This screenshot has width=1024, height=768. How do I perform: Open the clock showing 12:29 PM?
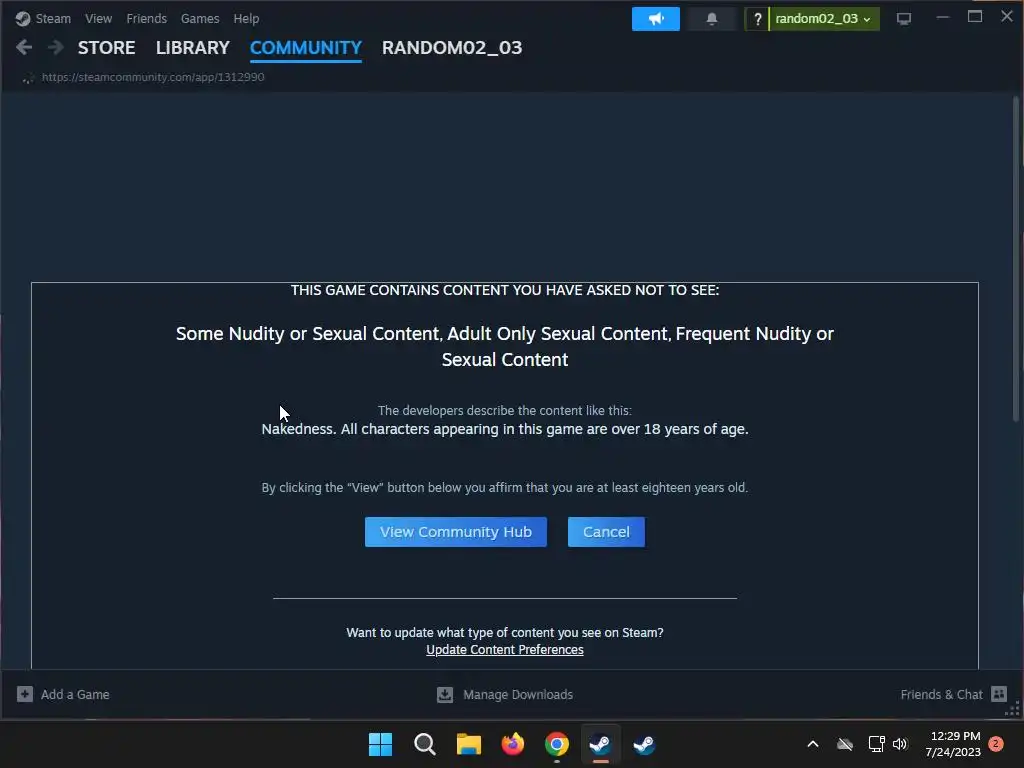[x=953, y=744]
